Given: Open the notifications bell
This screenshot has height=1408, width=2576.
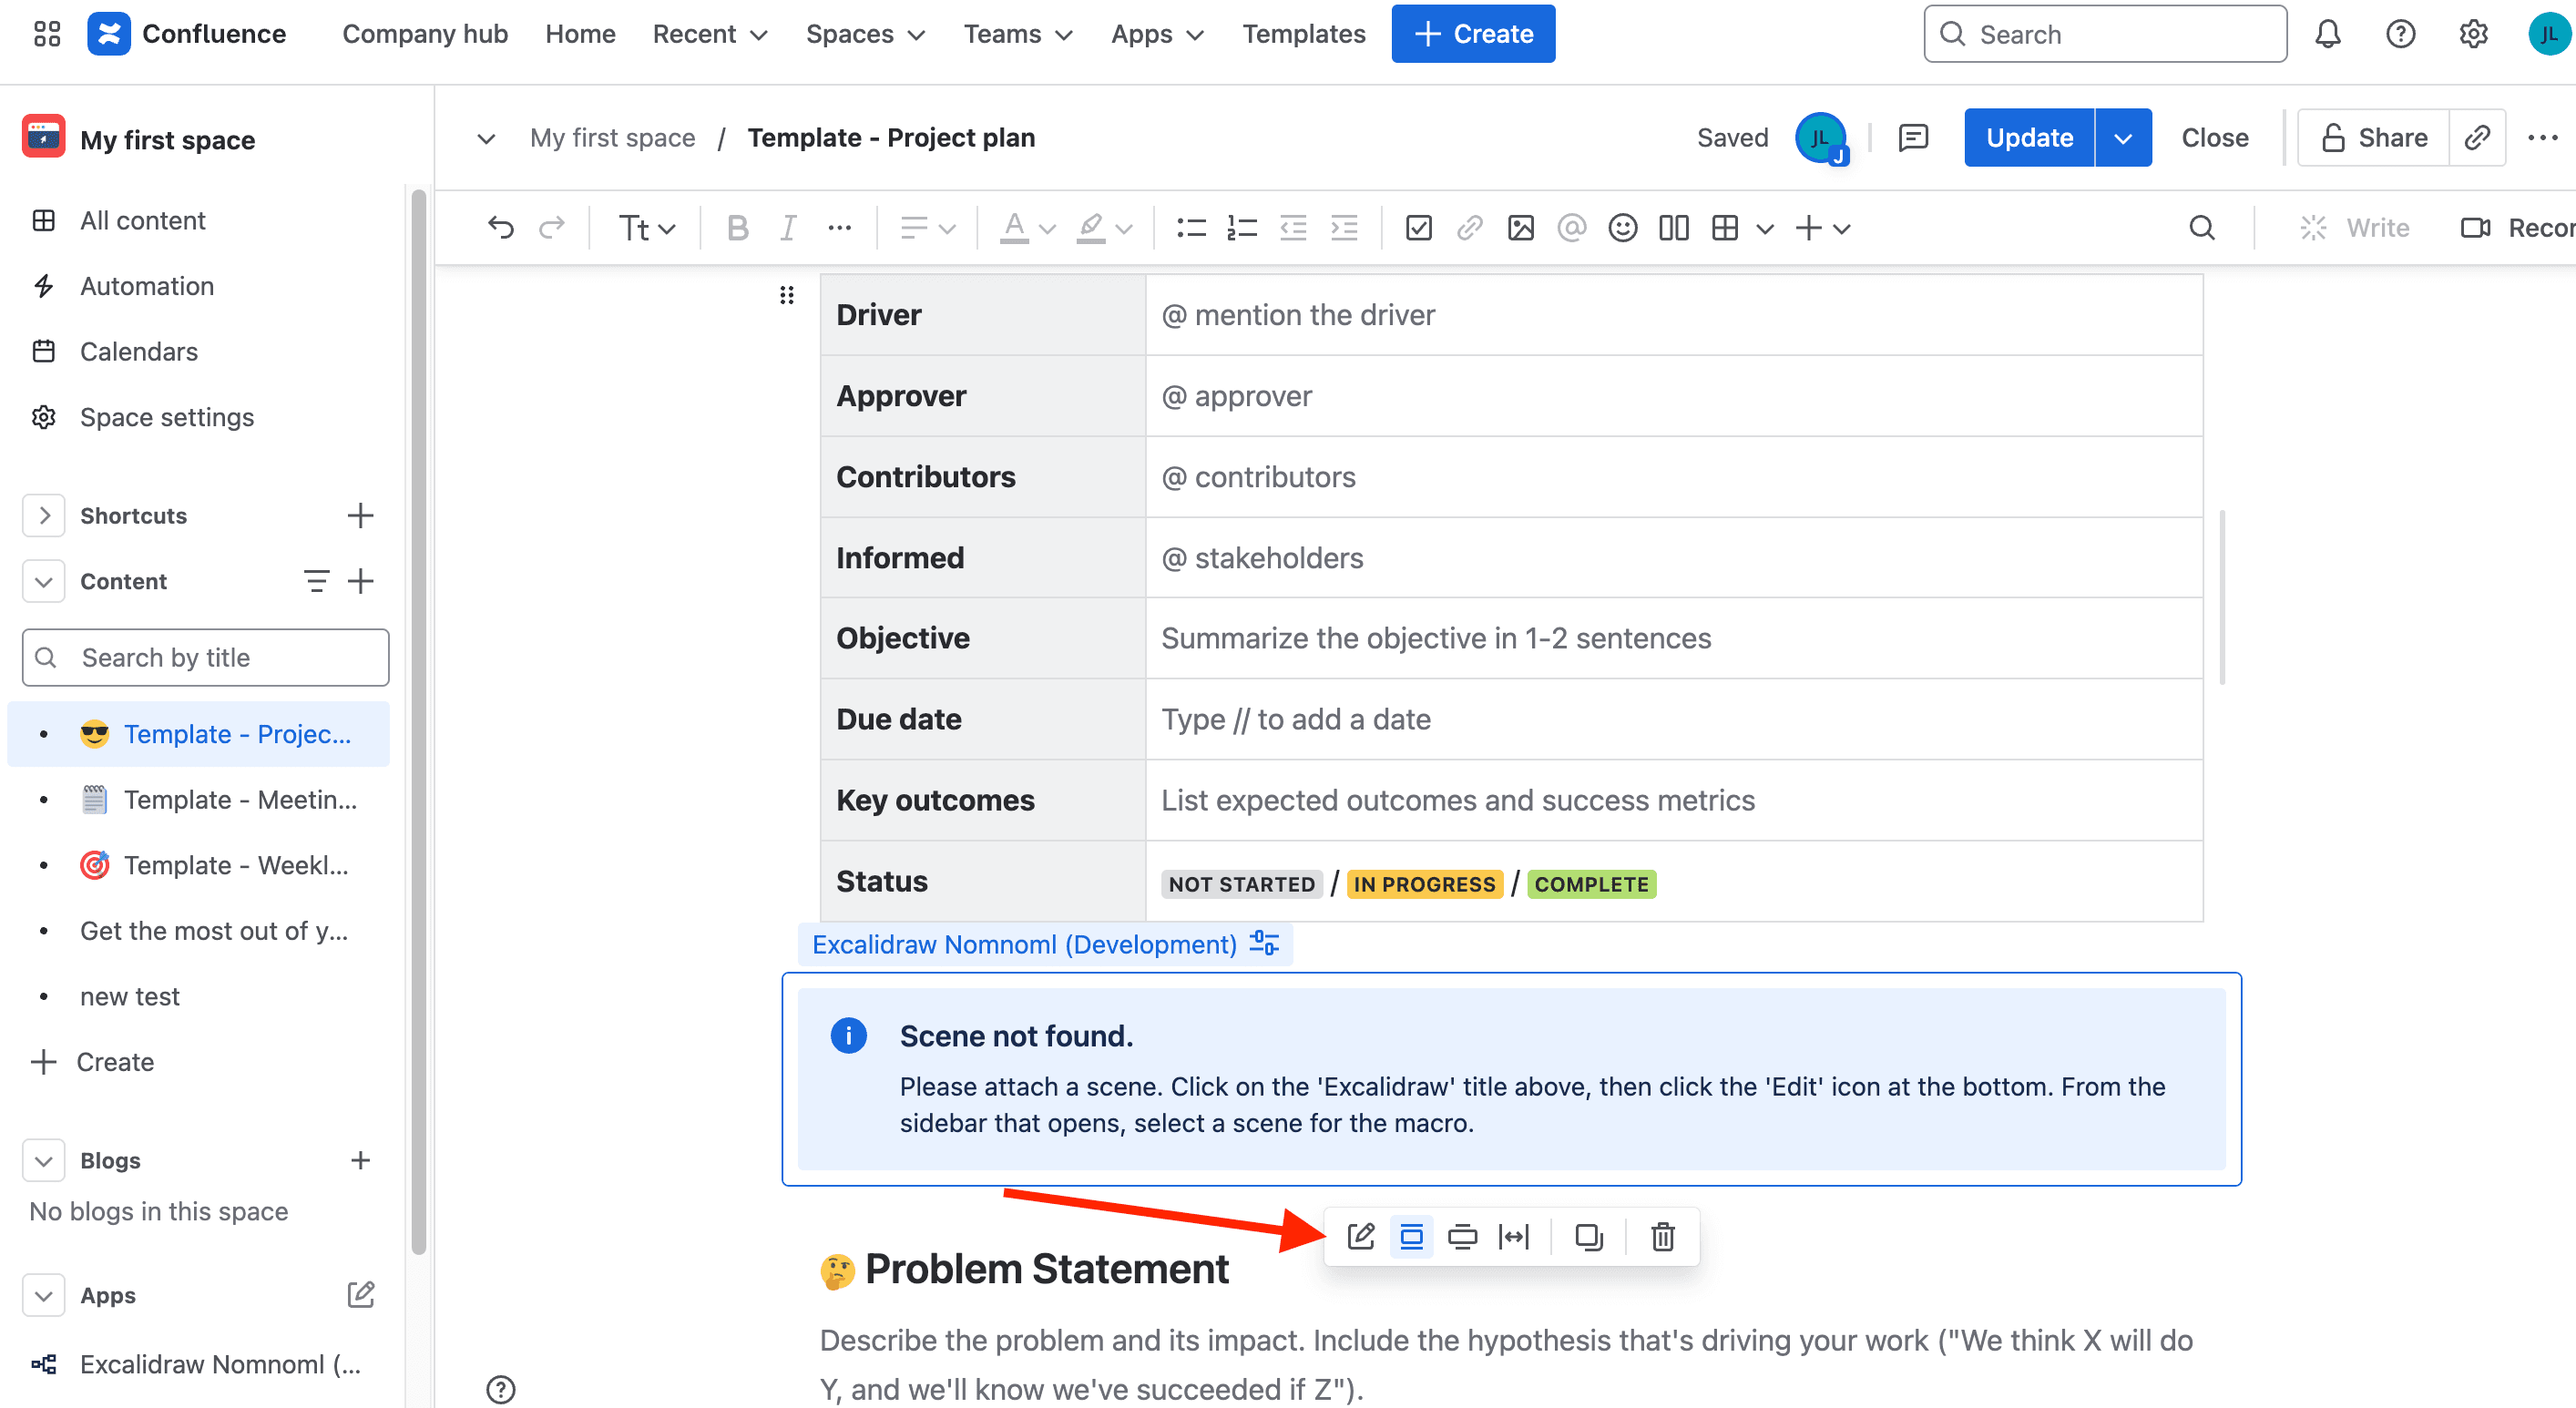Looking at the screenshot, I should pyautogui.click(x=2328, y=34).
